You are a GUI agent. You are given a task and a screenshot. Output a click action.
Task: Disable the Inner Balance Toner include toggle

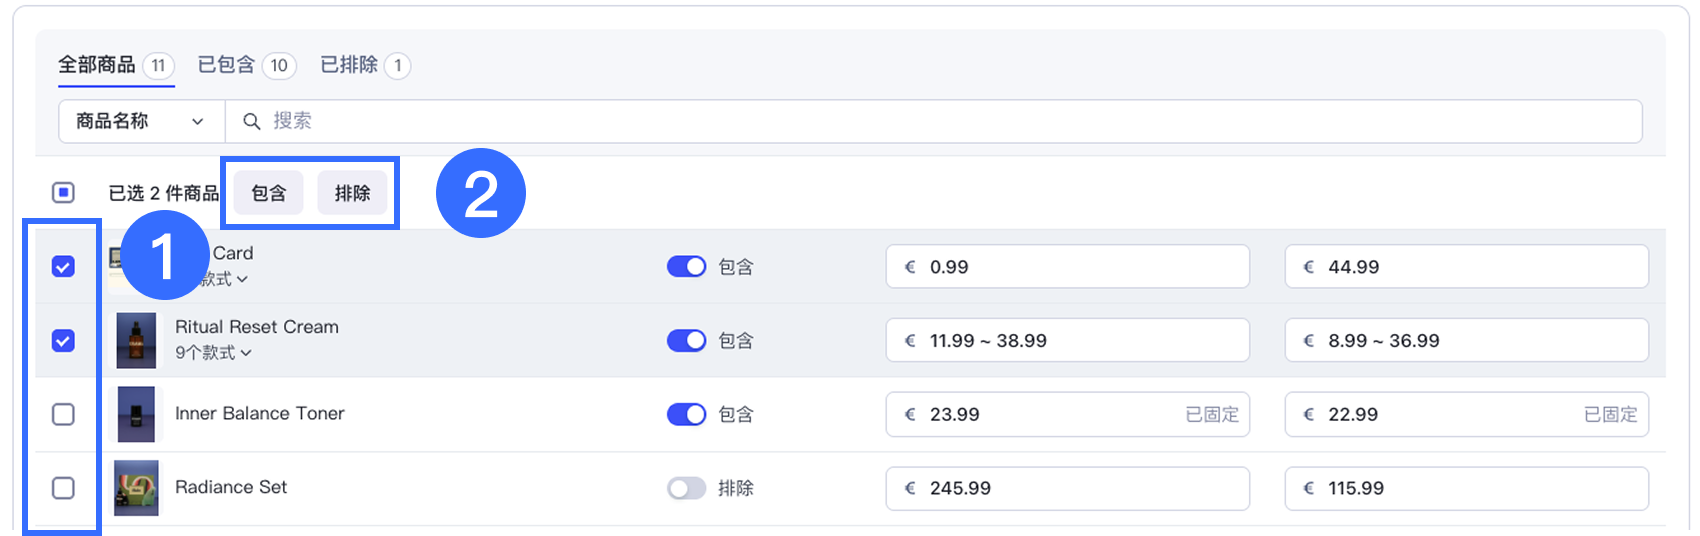click(x=686, y=414)
